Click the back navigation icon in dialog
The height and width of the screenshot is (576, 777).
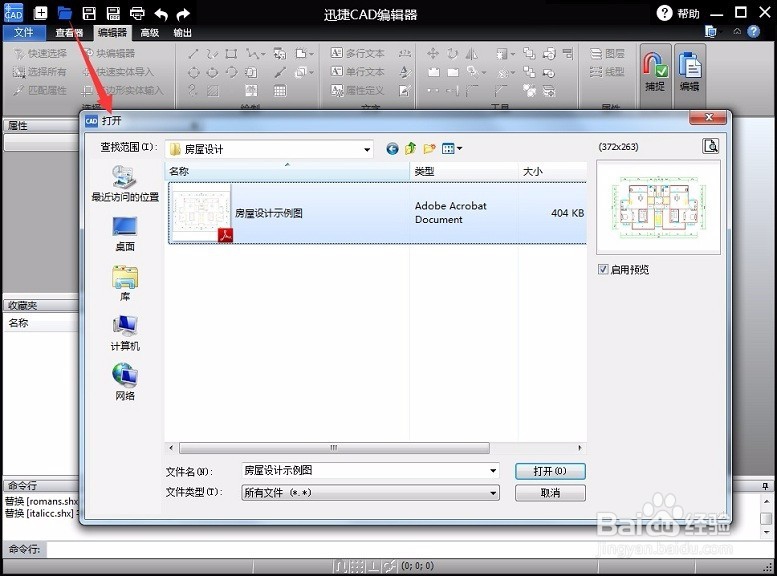pyautogui.click(x=392, y=149)
